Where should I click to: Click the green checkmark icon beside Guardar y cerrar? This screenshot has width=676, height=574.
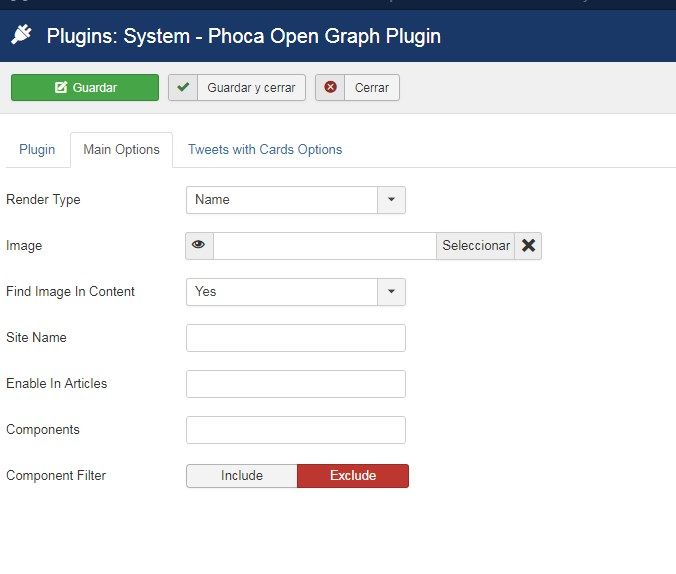[183, 88]
